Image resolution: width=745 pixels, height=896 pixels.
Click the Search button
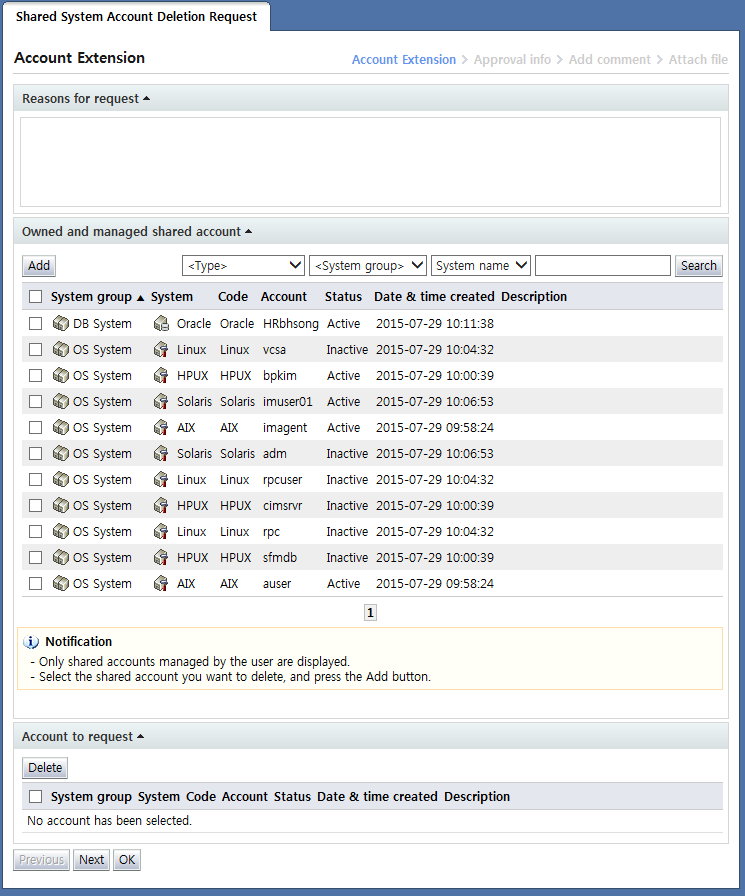tap(699, 266)
